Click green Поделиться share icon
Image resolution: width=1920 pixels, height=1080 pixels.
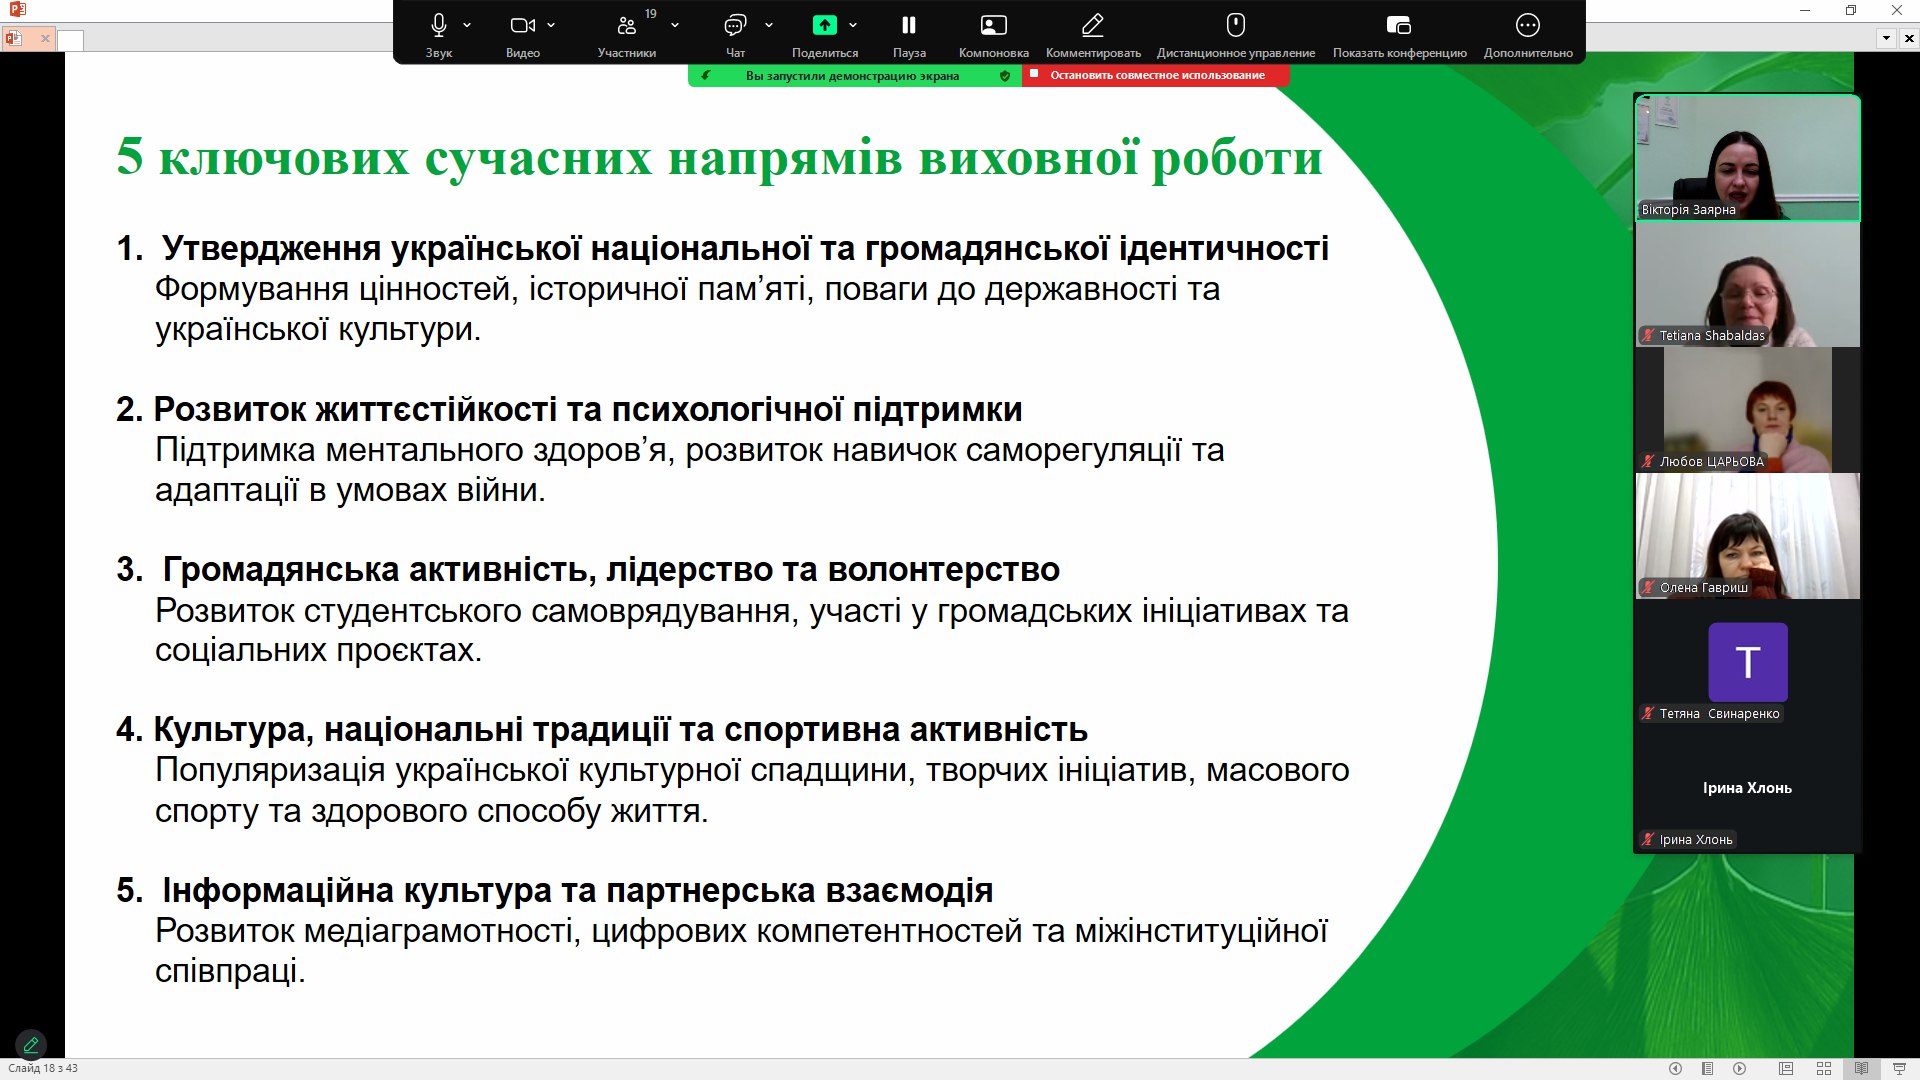(824, 25)
